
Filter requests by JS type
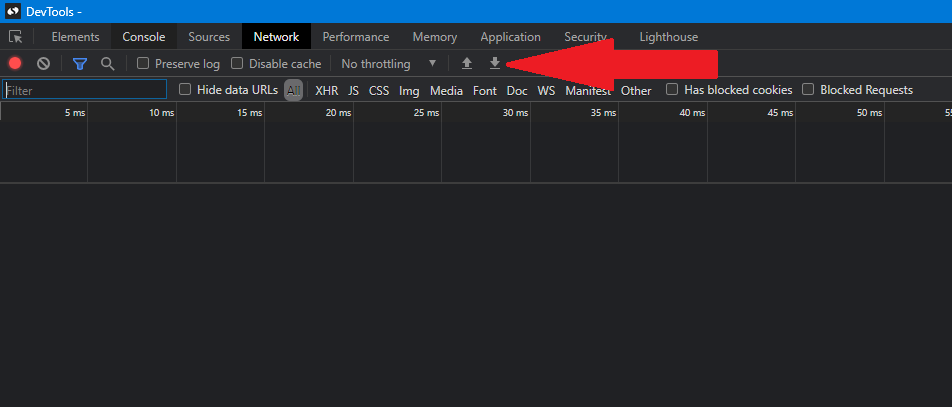353,91
